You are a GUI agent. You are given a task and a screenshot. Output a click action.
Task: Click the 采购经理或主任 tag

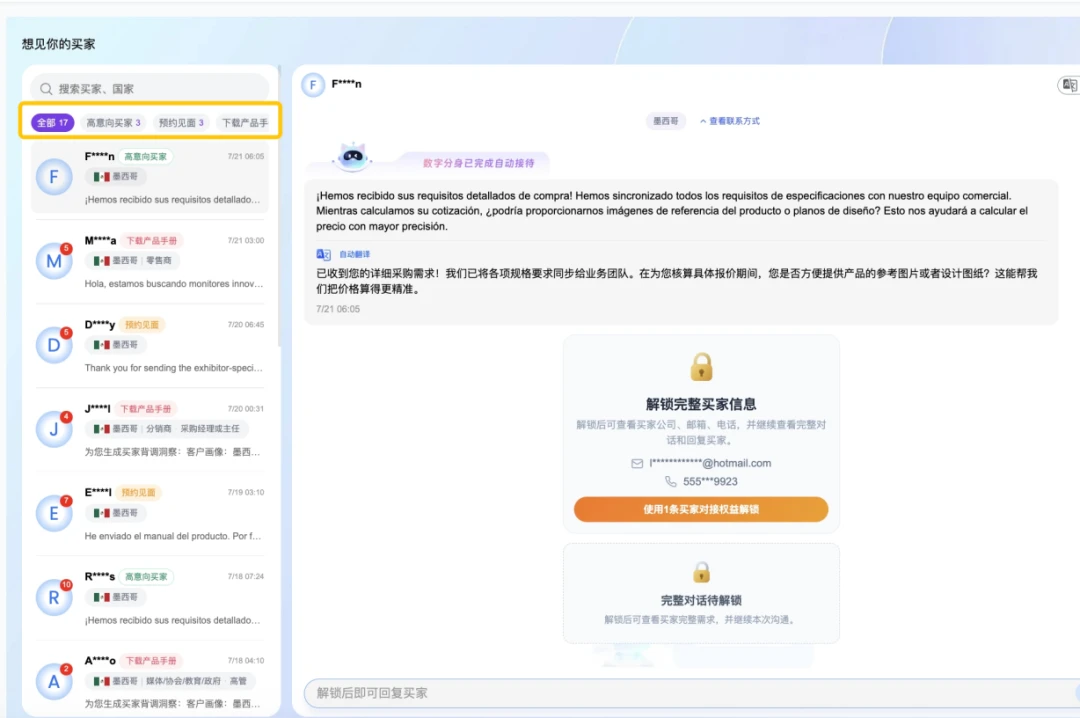210,429
